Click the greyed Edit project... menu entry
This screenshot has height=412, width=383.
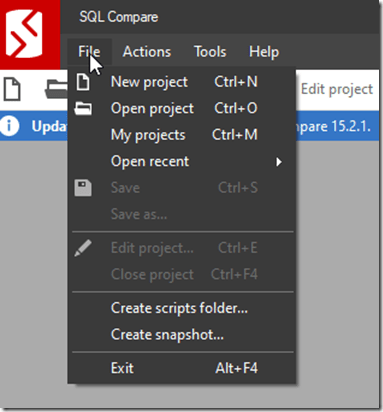coord(182,248)
